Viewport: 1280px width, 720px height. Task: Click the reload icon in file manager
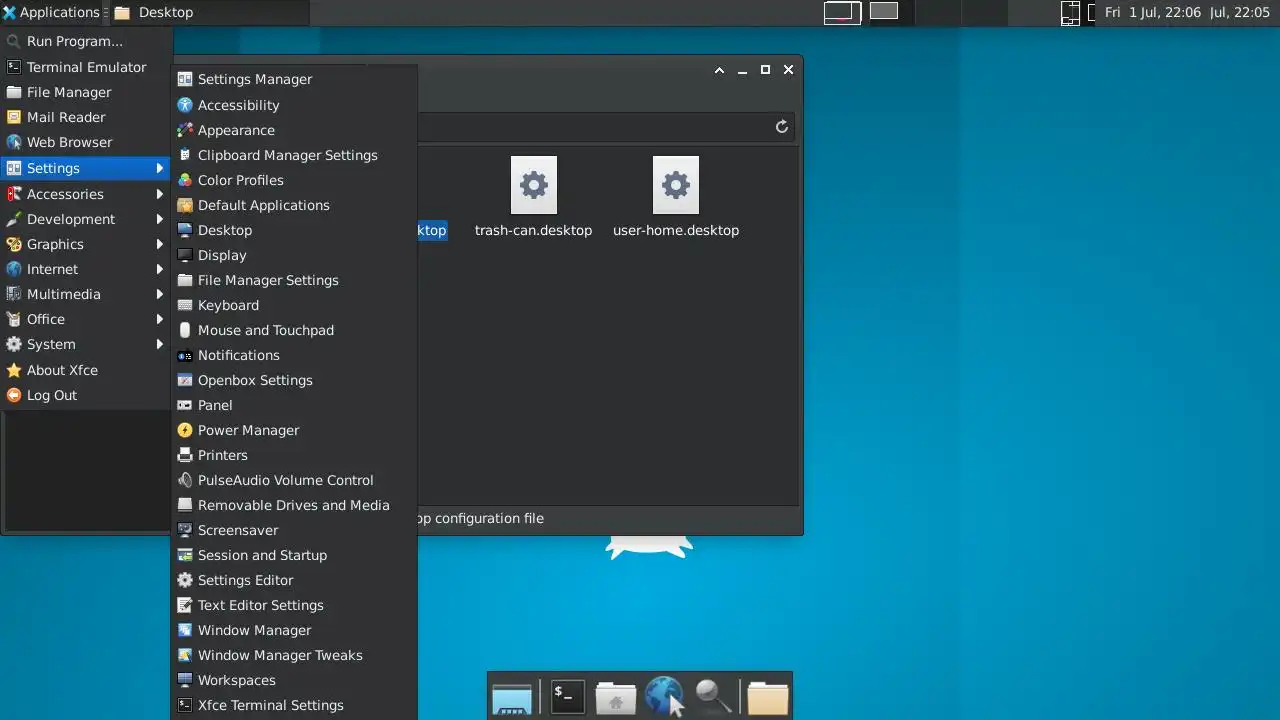(x=782, y=127)
